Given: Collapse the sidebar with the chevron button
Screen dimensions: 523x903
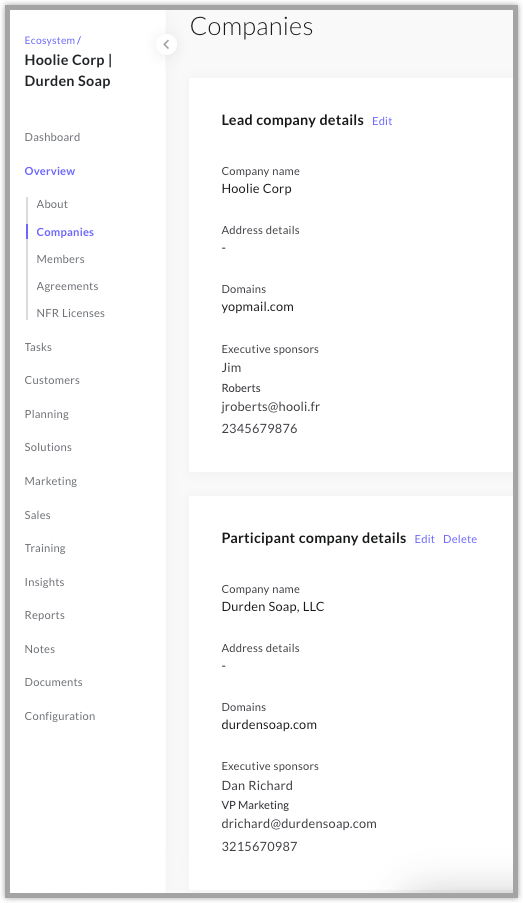Looking at the screenshot, I should pos(166,44).
